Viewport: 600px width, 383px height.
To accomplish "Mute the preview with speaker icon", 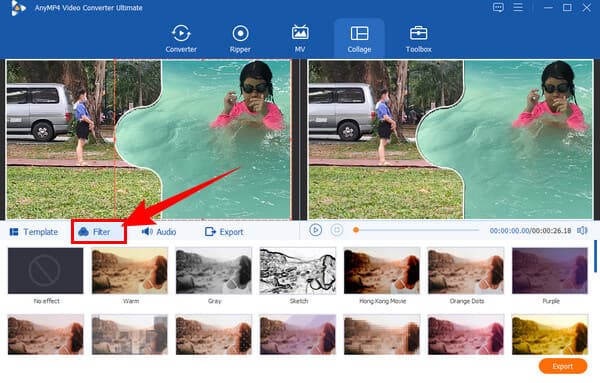I will click(582, 230).
